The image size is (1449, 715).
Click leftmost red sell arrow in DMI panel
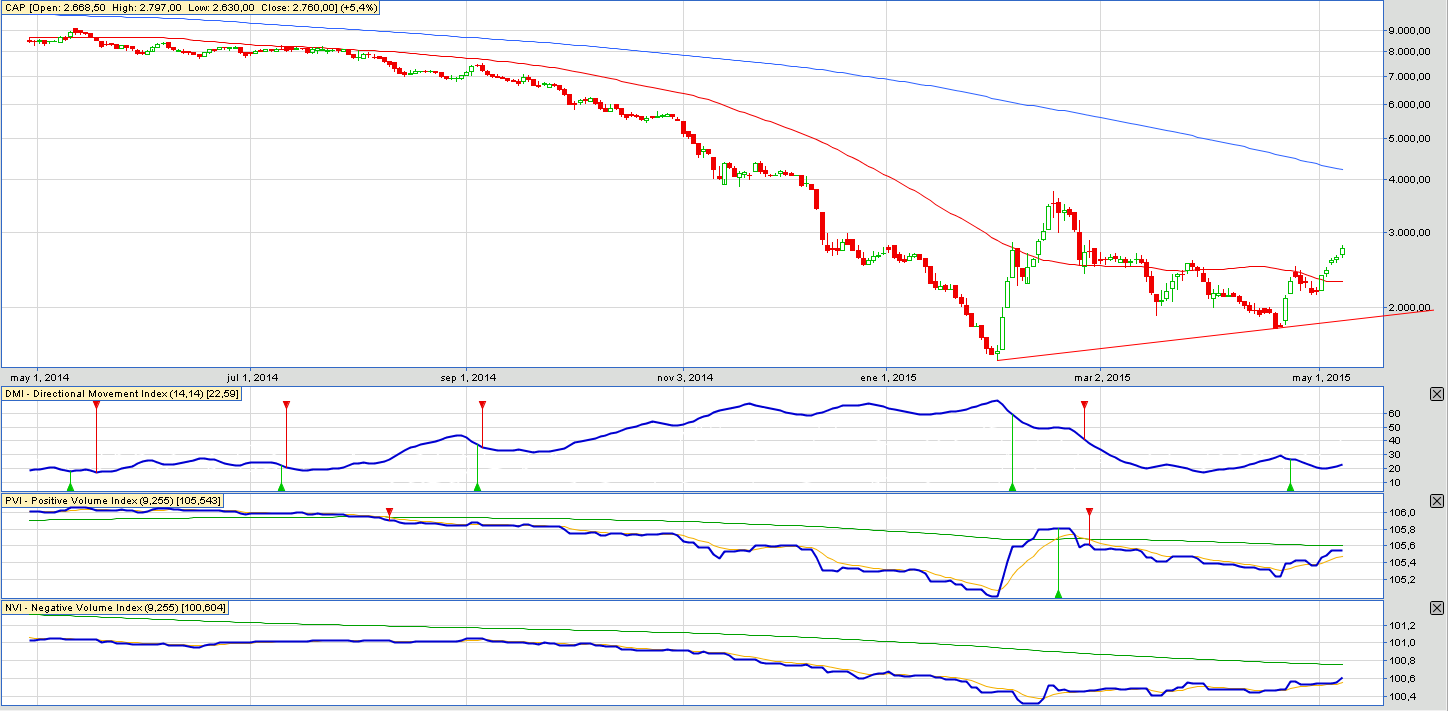(96, 405)
